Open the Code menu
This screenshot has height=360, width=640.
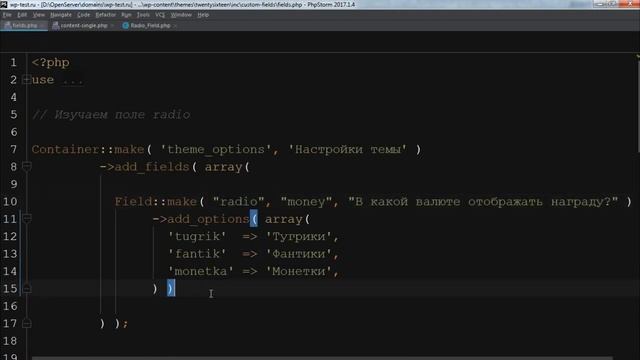click(83, 15)
